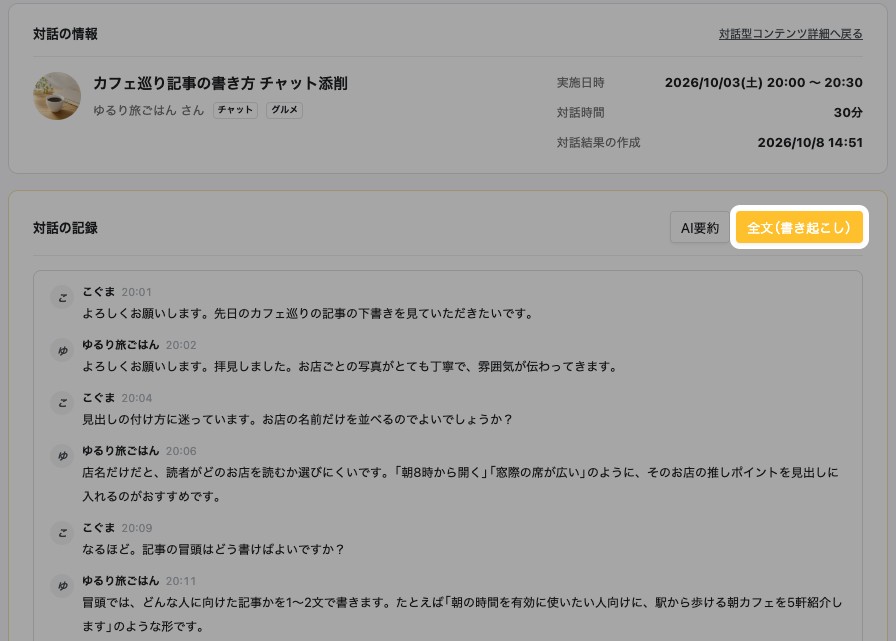Image resolution: width=896 pixels, height=641 pixels.
Task: Click the date 2026/10/03(土) 20:00 〜 20:30
Action: tap(763, 82)
